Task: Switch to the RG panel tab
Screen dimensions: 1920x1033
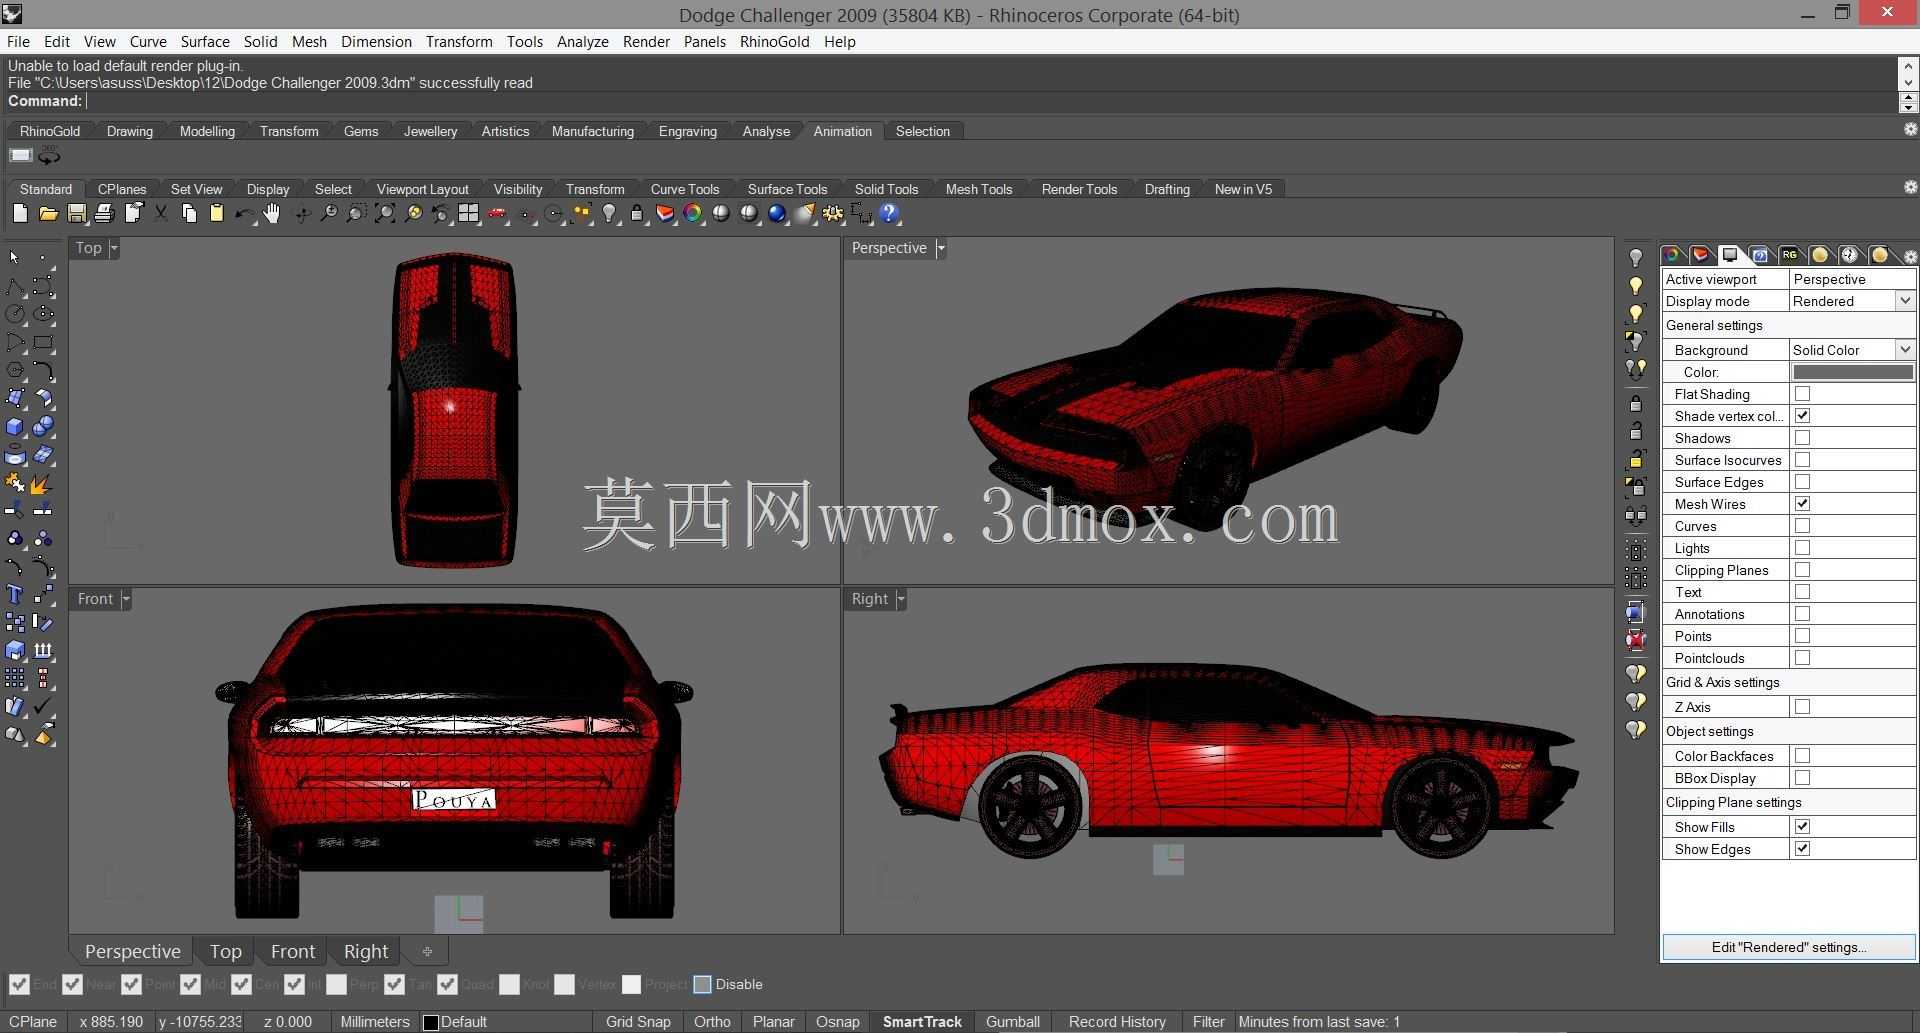Action: [x=1789, y=255]
